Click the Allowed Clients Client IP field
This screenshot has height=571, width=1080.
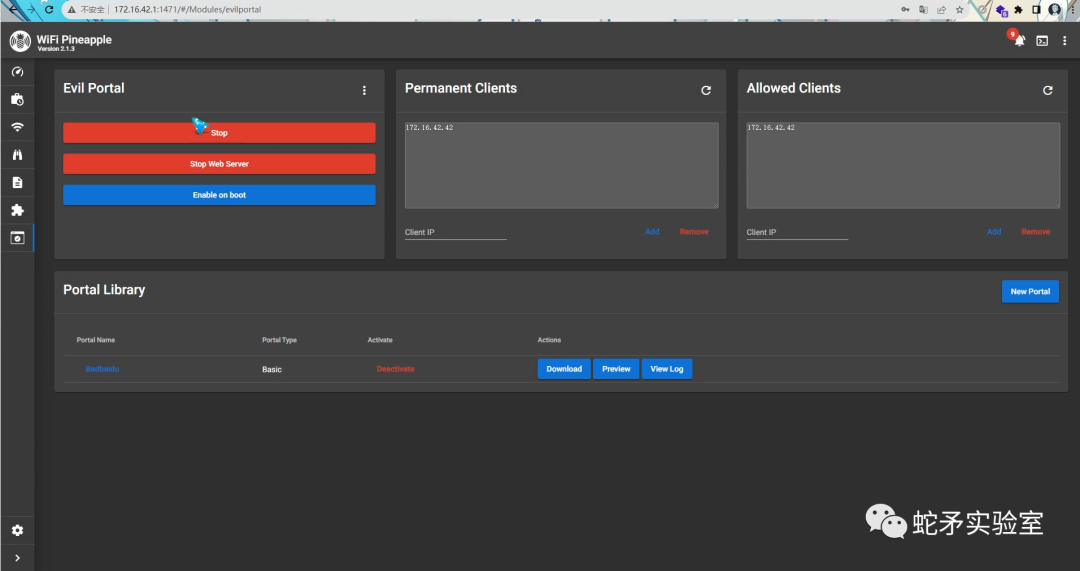coord(797,232)
